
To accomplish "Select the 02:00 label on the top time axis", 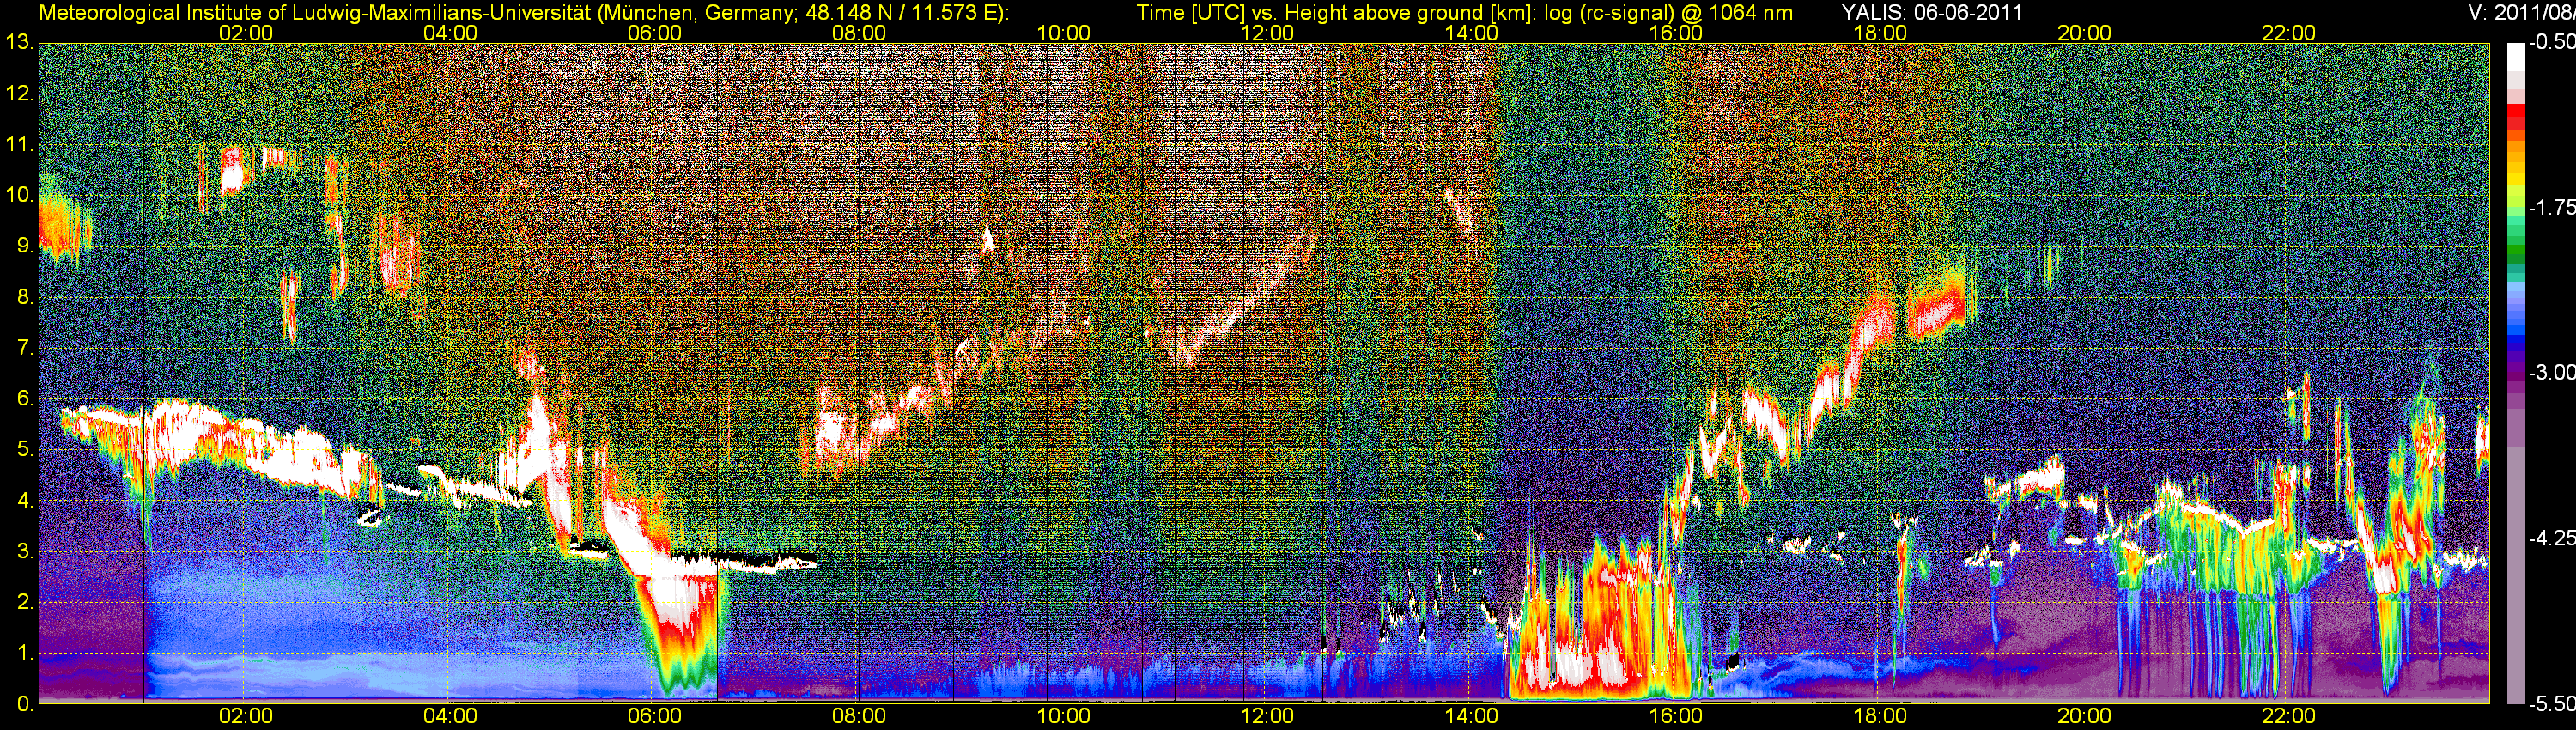I will point(245,33).
